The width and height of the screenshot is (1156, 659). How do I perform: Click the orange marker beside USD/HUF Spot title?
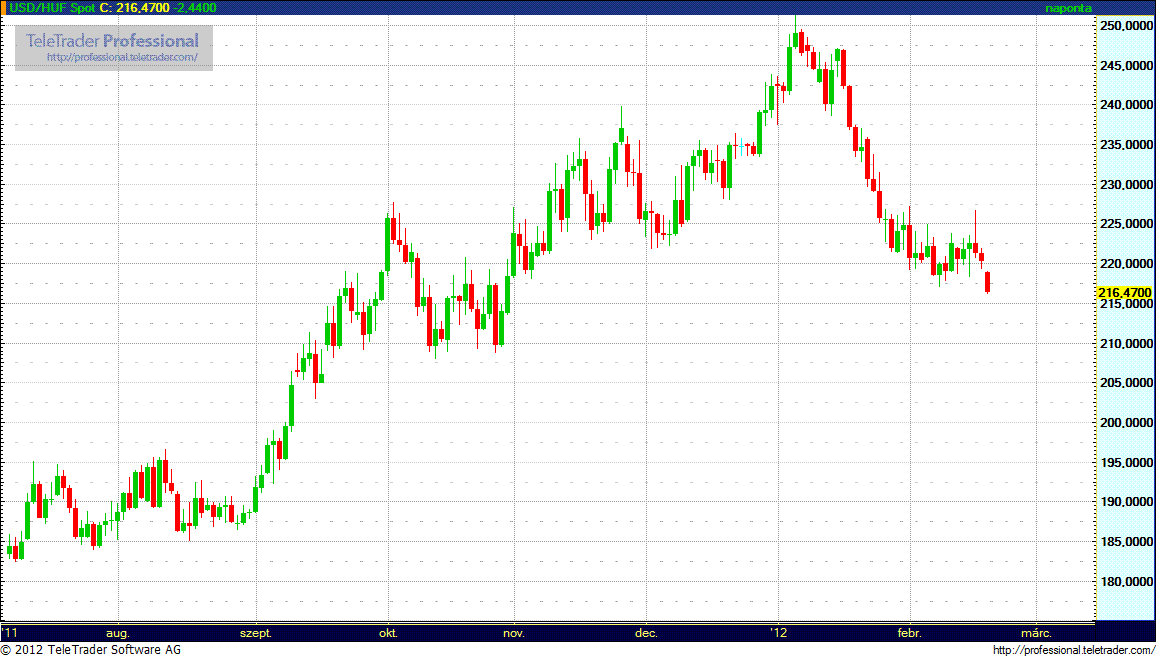3,7
